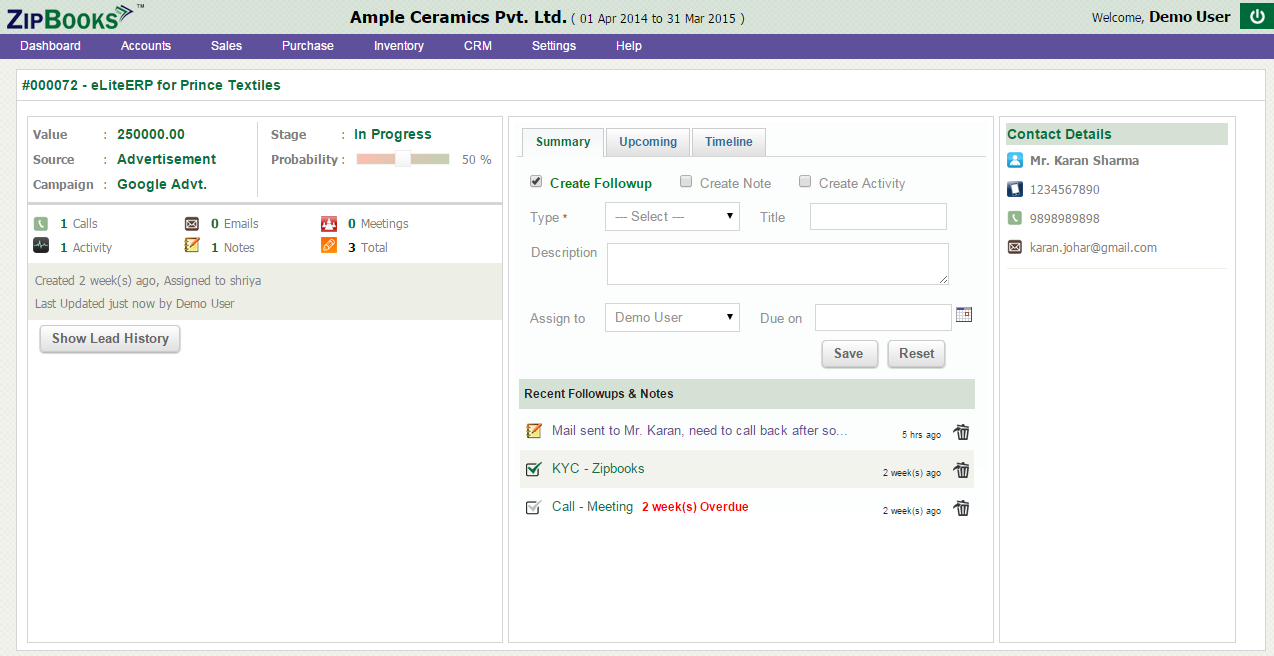The image size is (1274, 656).
Task: Click the Calls phone icon
Action: pyautogui.click(x=41, y=224)
